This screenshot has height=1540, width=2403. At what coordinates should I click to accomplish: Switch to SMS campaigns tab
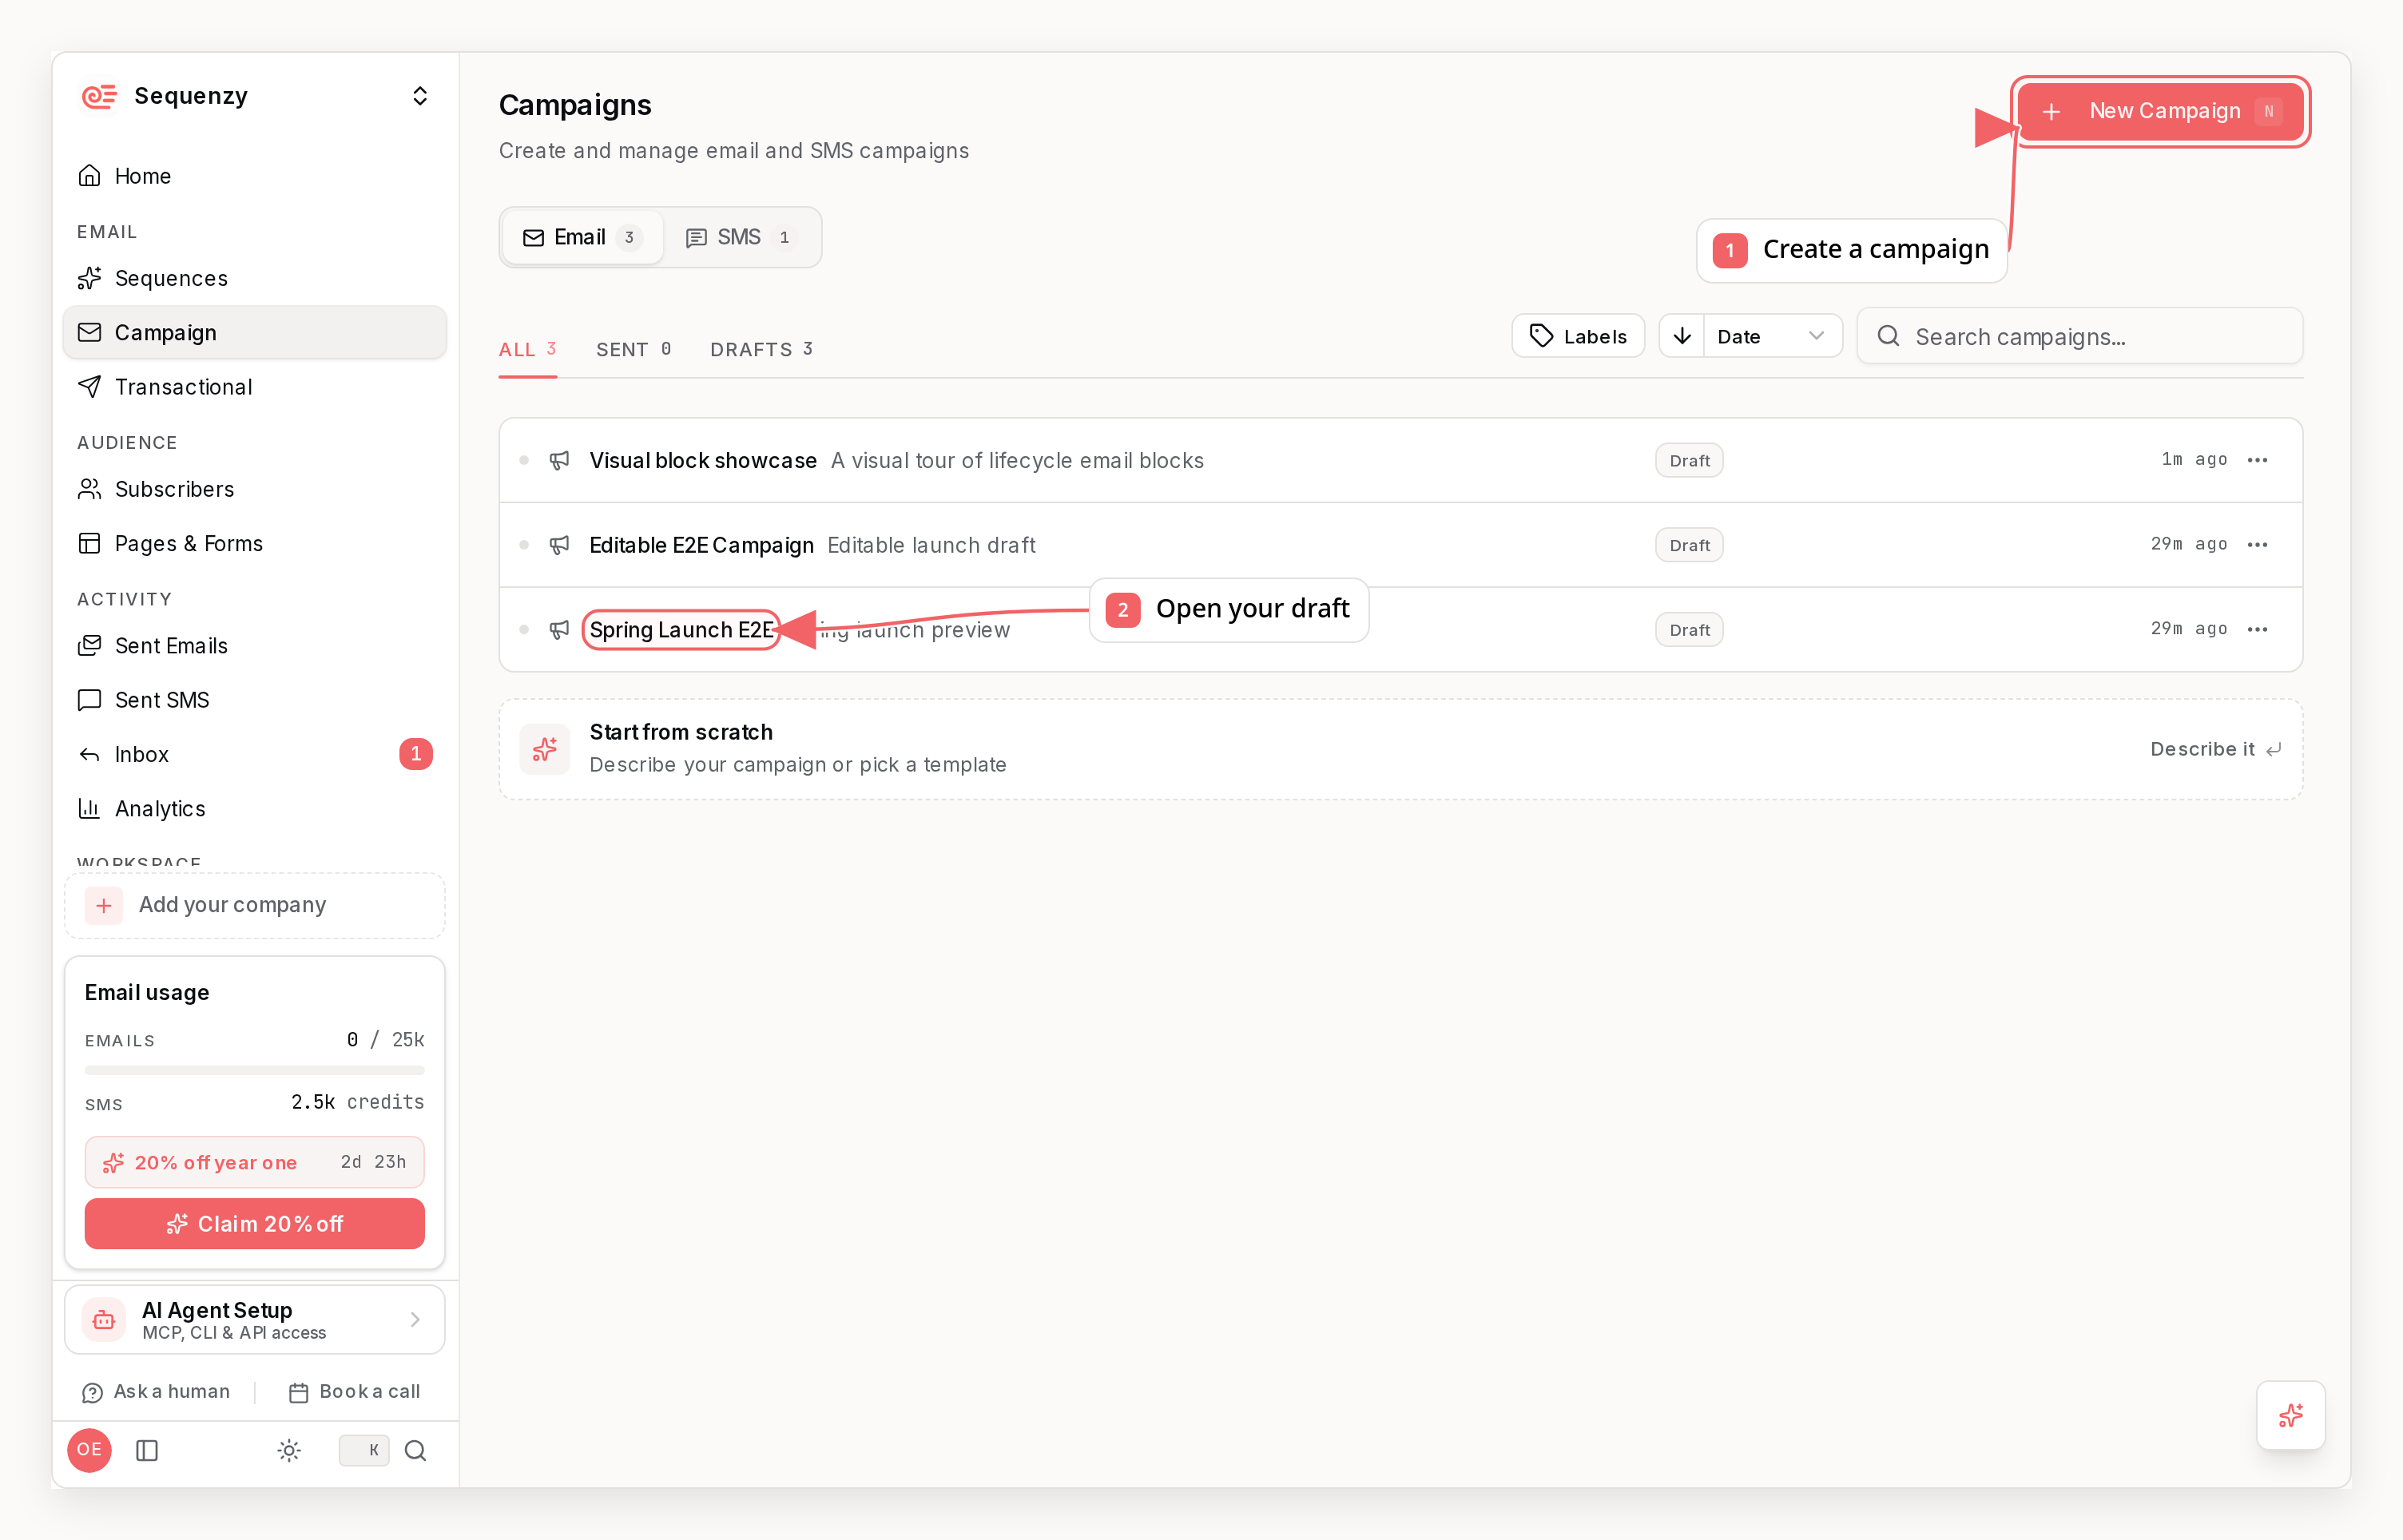[x=740, y=237]
